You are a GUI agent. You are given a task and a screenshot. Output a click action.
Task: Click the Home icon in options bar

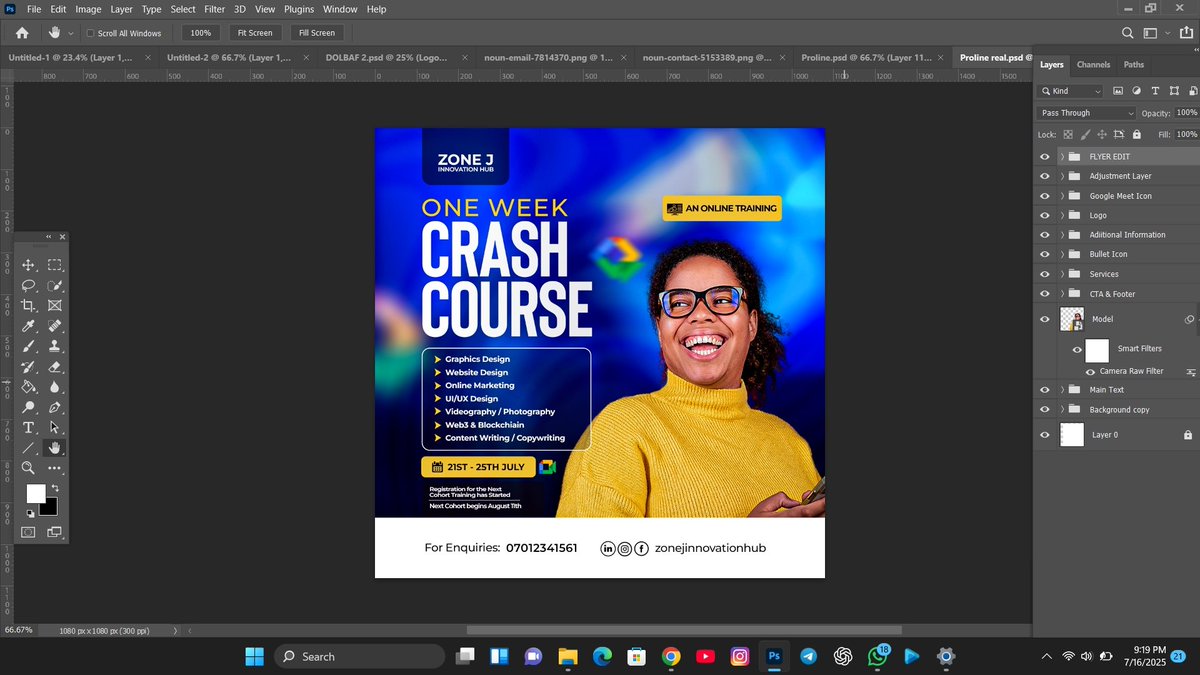pos(22,33)
